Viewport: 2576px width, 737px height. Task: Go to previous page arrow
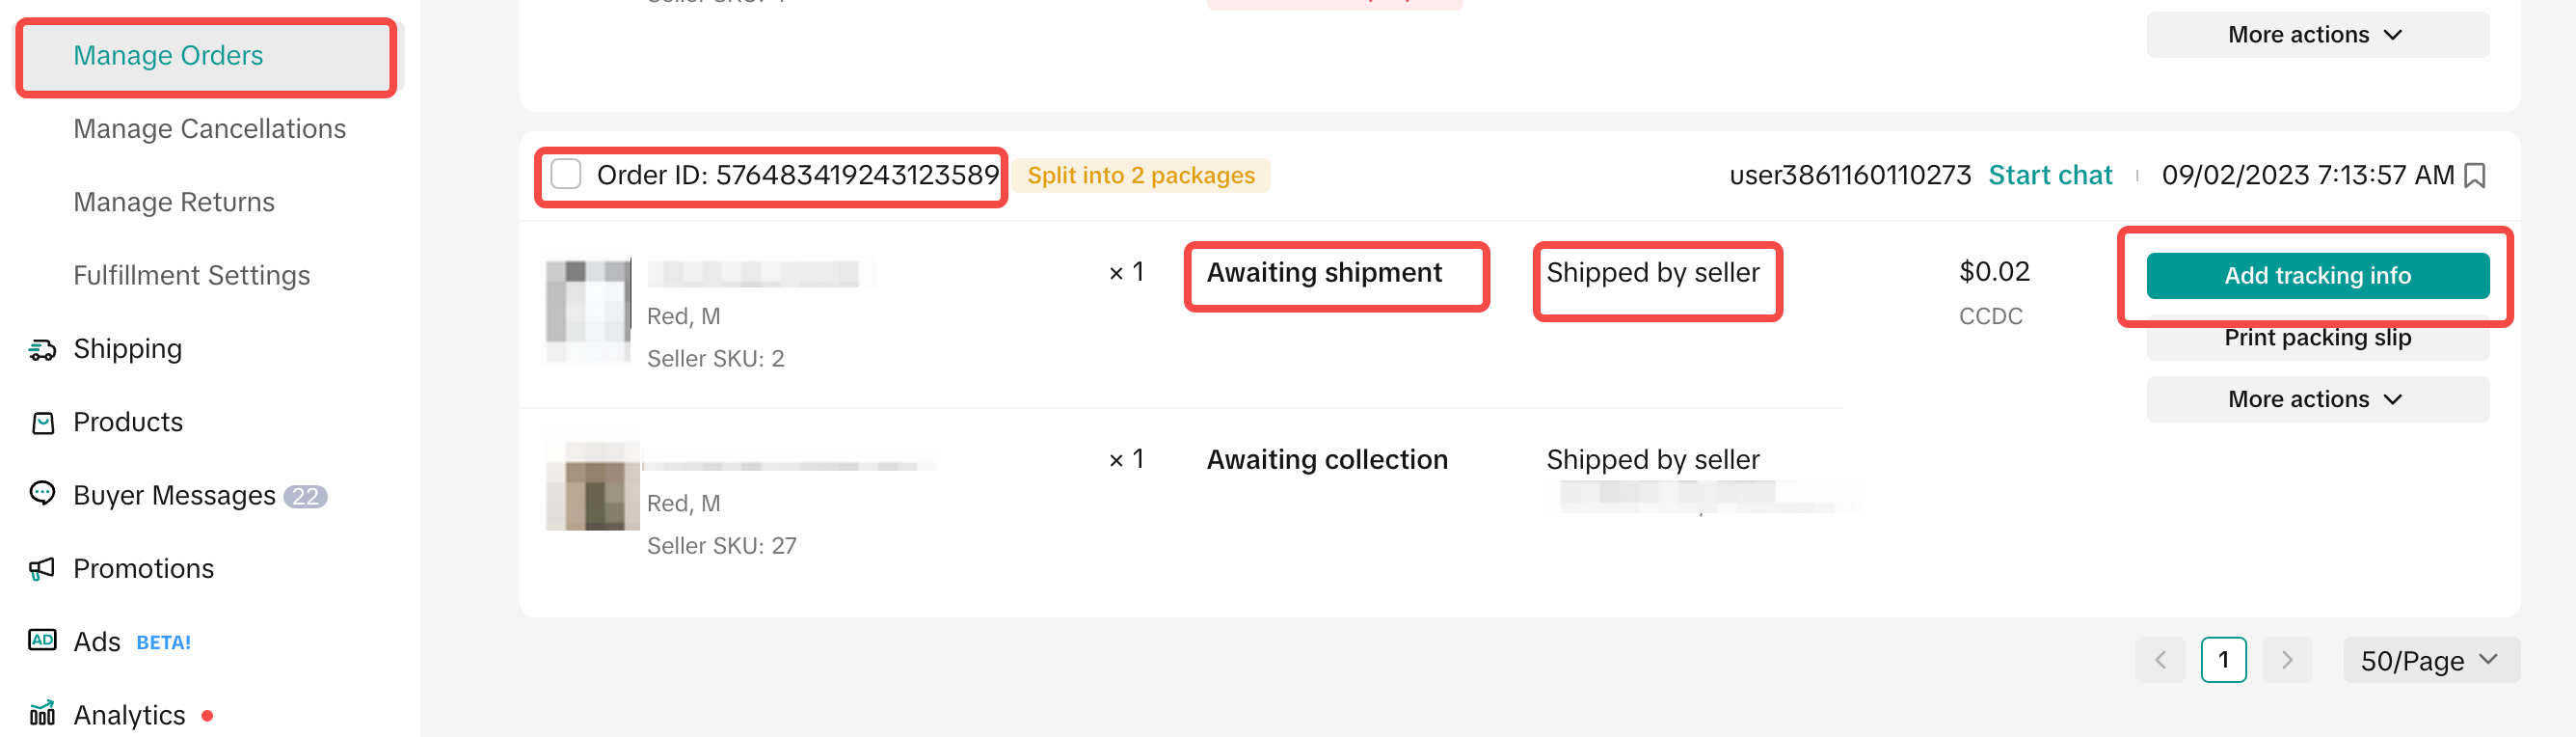tap(2160, 660)
